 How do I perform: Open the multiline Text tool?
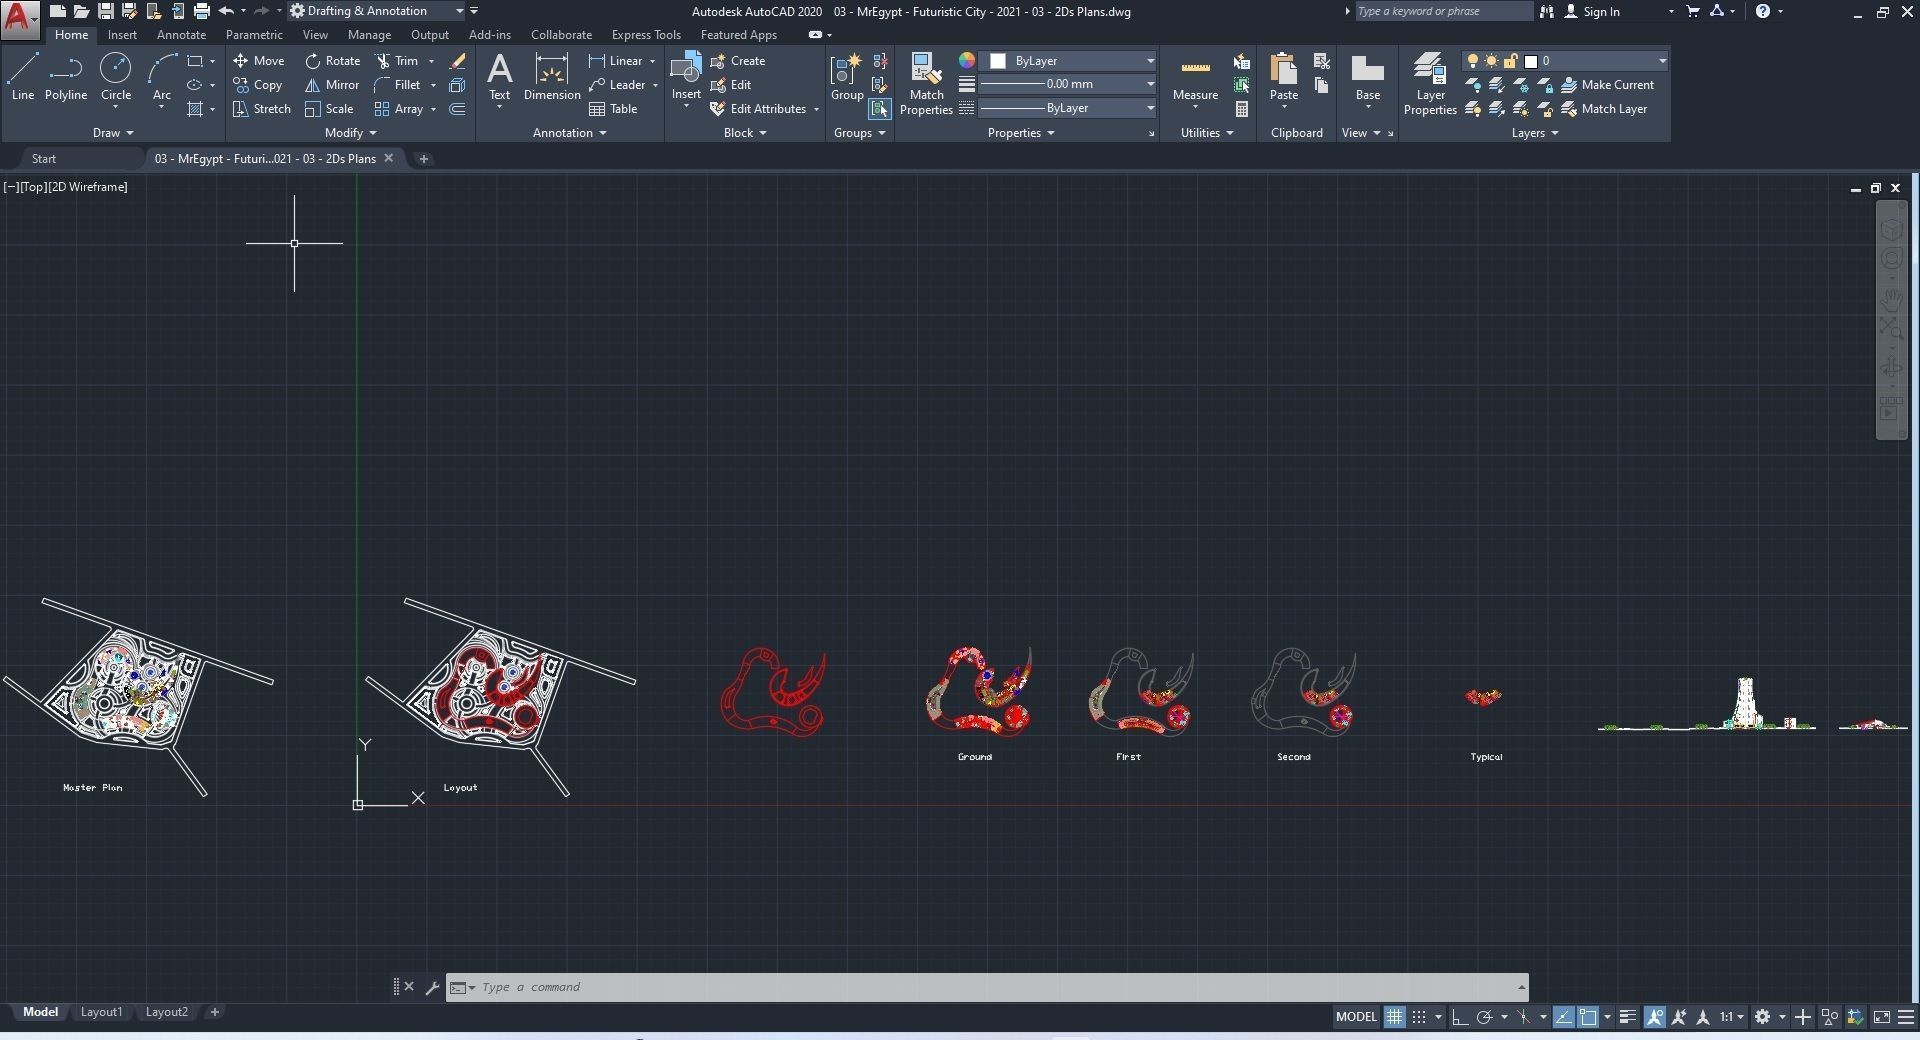coord(499,78)
